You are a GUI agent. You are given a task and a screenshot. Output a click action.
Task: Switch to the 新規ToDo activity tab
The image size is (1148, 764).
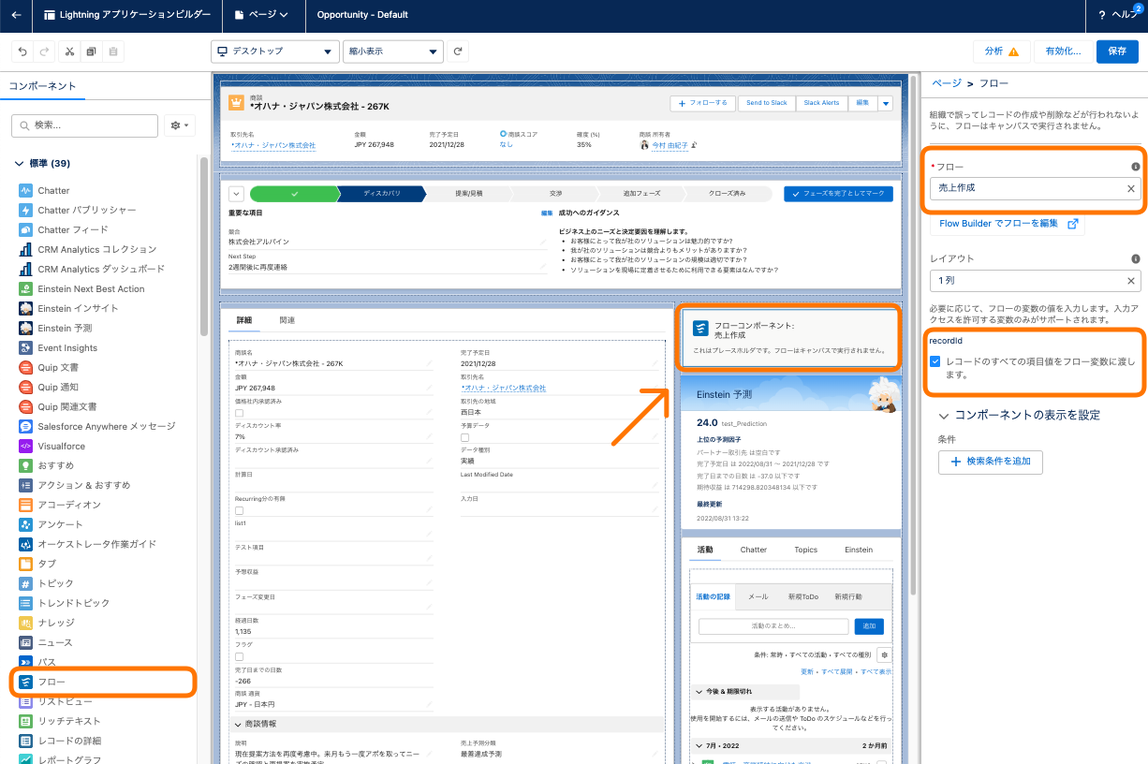click(x=803, y=596)
